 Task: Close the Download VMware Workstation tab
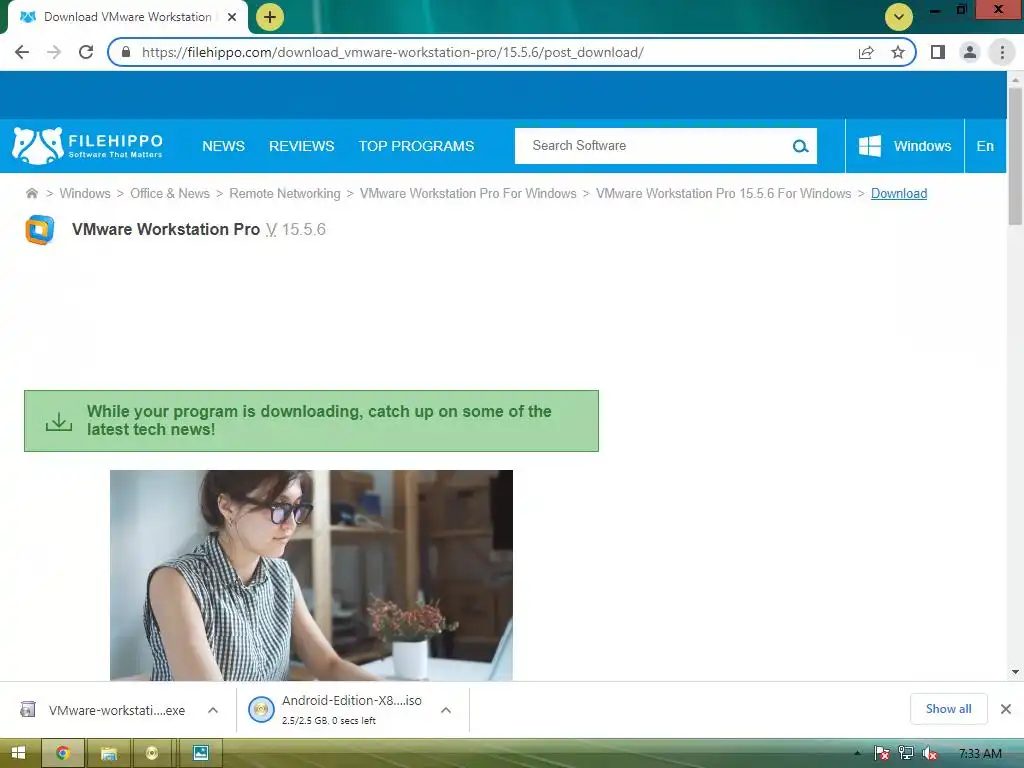click(232, 17)
